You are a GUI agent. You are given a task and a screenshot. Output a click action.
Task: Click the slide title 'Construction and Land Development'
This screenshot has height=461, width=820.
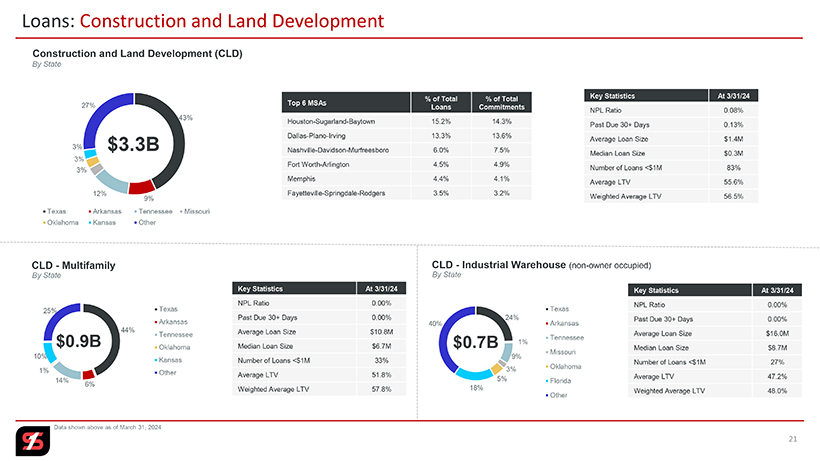(232, 21)
